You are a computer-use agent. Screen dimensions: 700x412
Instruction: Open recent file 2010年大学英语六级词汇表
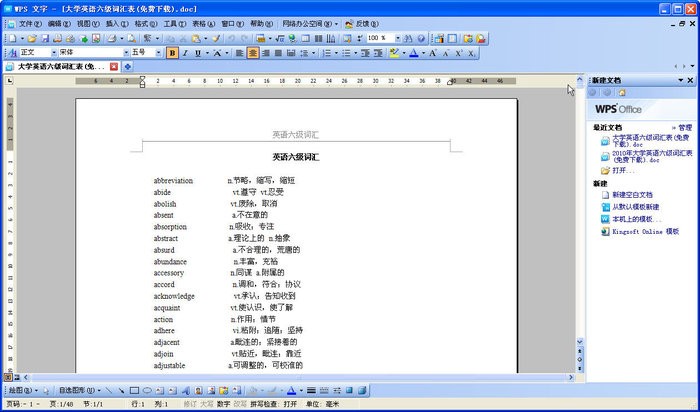pos(652,156)
